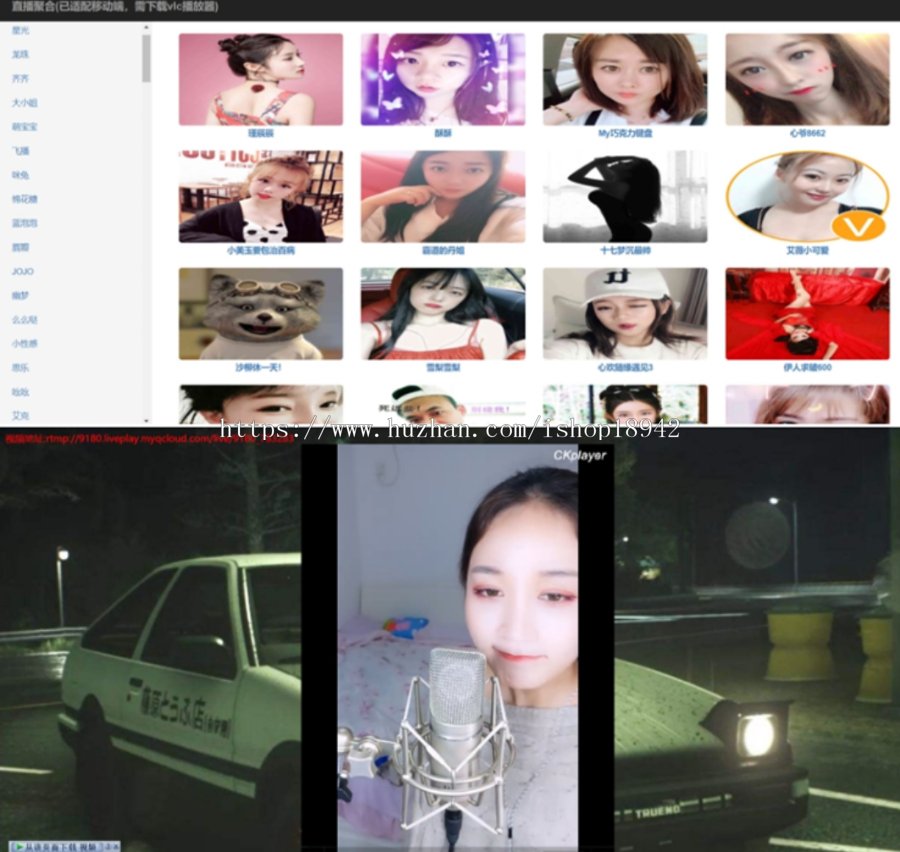Select 大小姐 in the platform list
Image resolution: width=900 pixels, height=852 pixels.
(24, 103)
